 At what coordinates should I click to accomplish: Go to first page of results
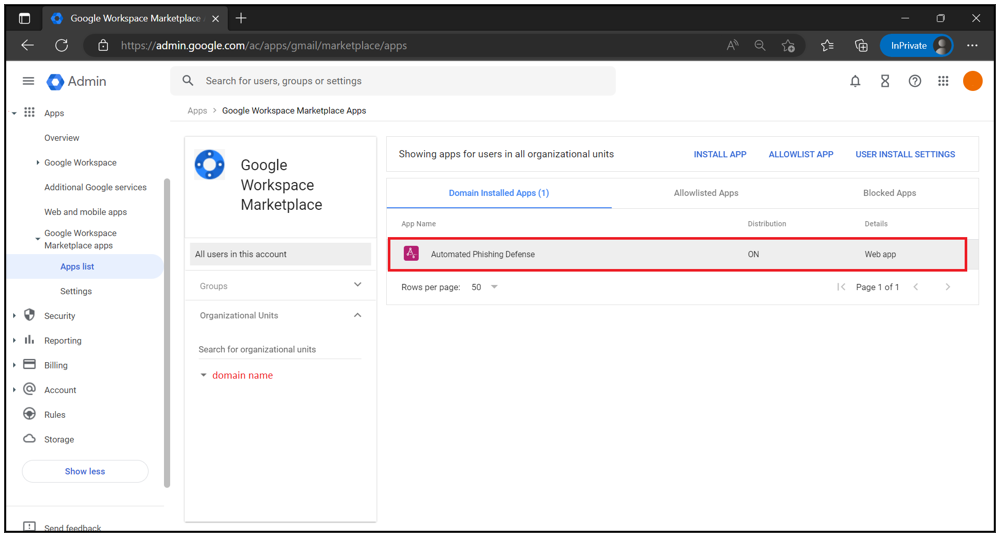[x=841, y=287]
